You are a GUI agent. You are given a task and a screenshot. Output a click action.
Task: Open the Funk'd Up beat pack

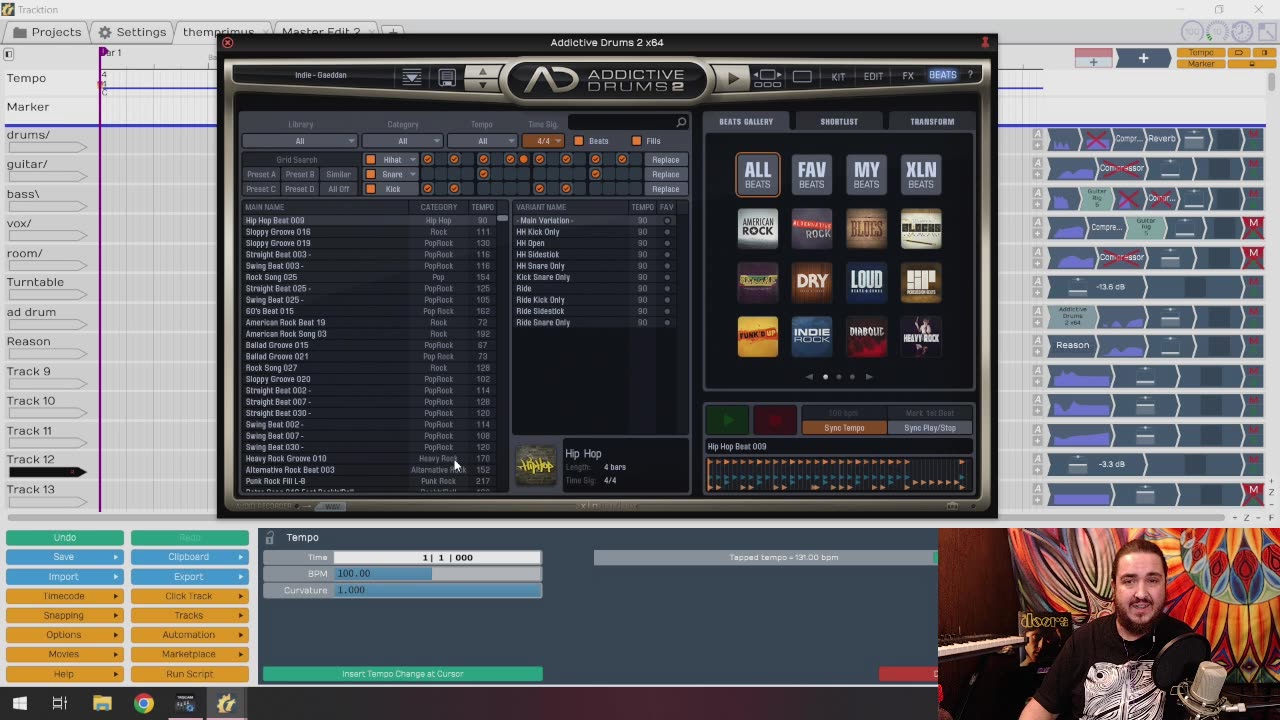click(x=757, y=336)
